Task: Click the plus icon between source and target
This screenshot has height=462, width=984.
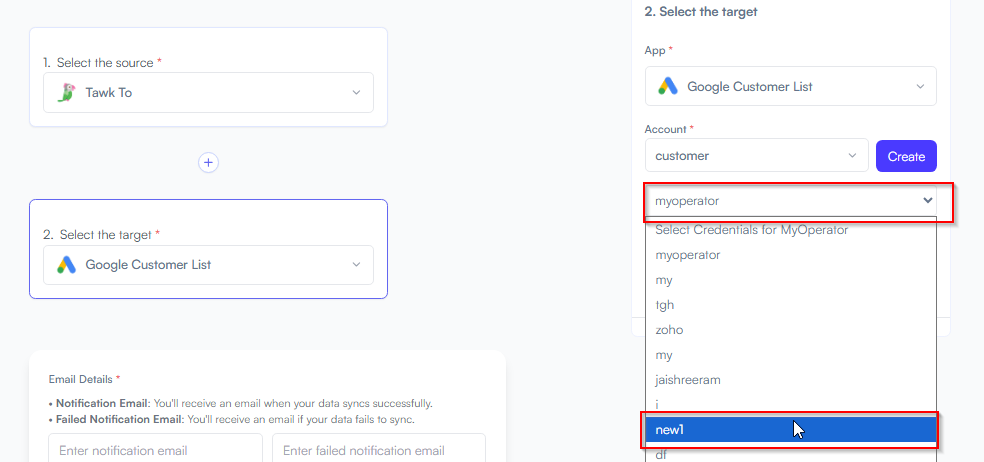Action: pyautogui.click(x=208, y=163)
